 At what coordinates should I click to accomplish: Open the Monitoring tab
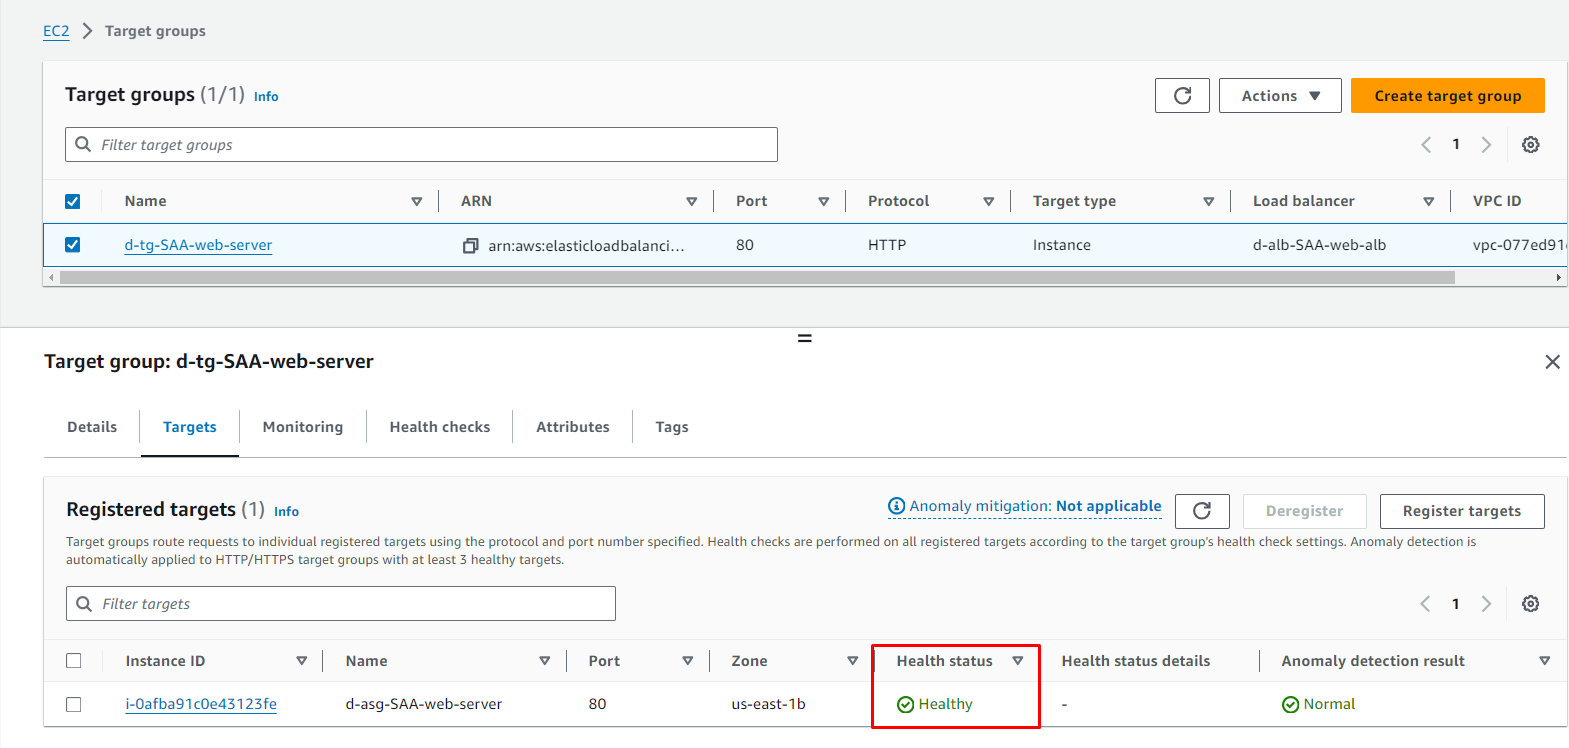302,427
